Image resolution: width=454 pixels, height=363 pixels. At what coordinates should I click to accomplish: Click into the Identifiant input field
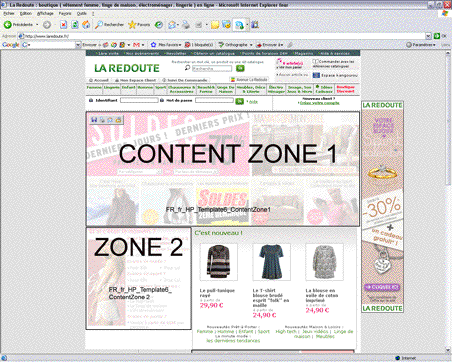139,100
